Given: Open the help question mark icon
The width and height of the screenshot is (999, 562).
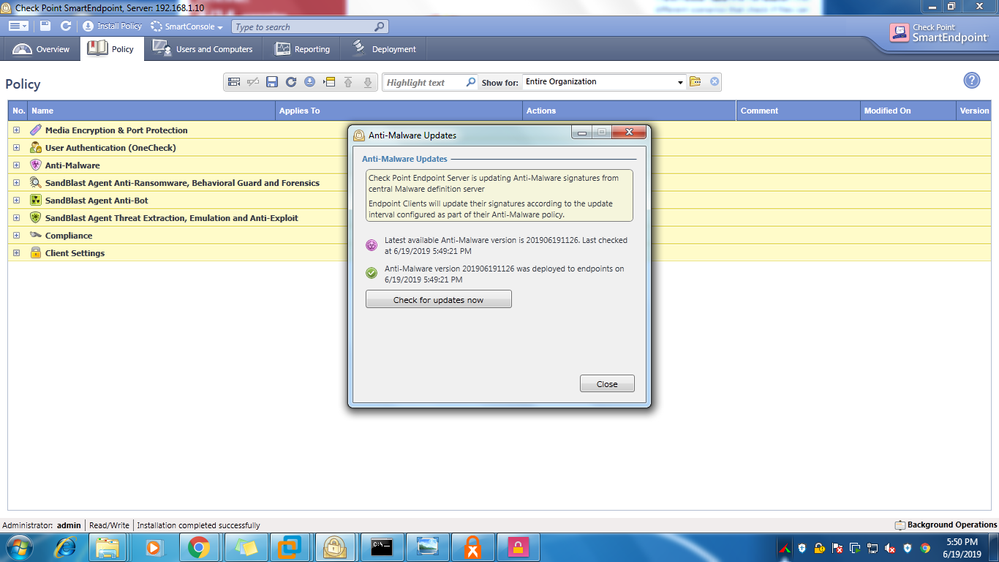Looking at the screenshot, I should [971, 81].
